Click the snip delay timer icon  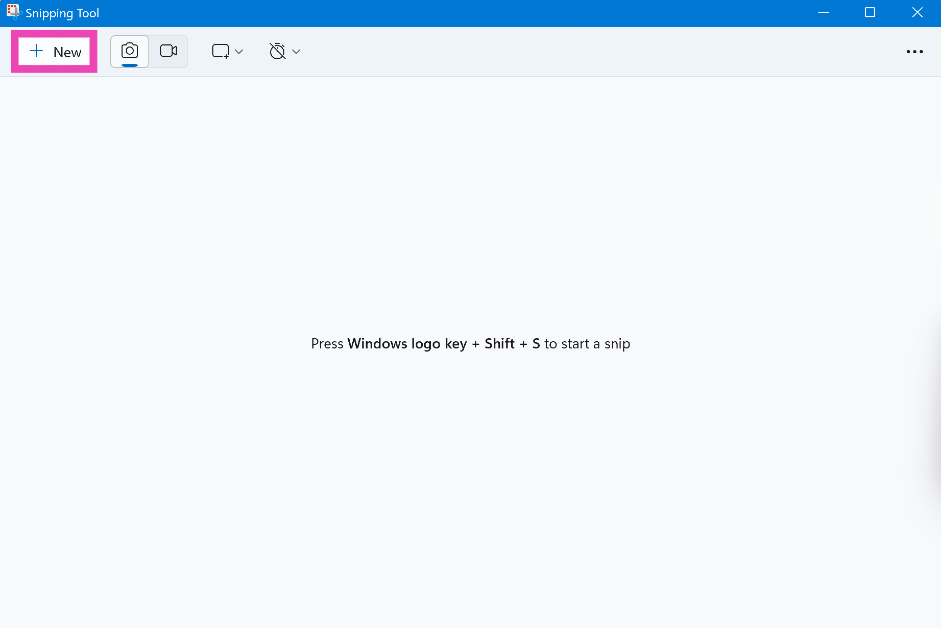point(278,51)
